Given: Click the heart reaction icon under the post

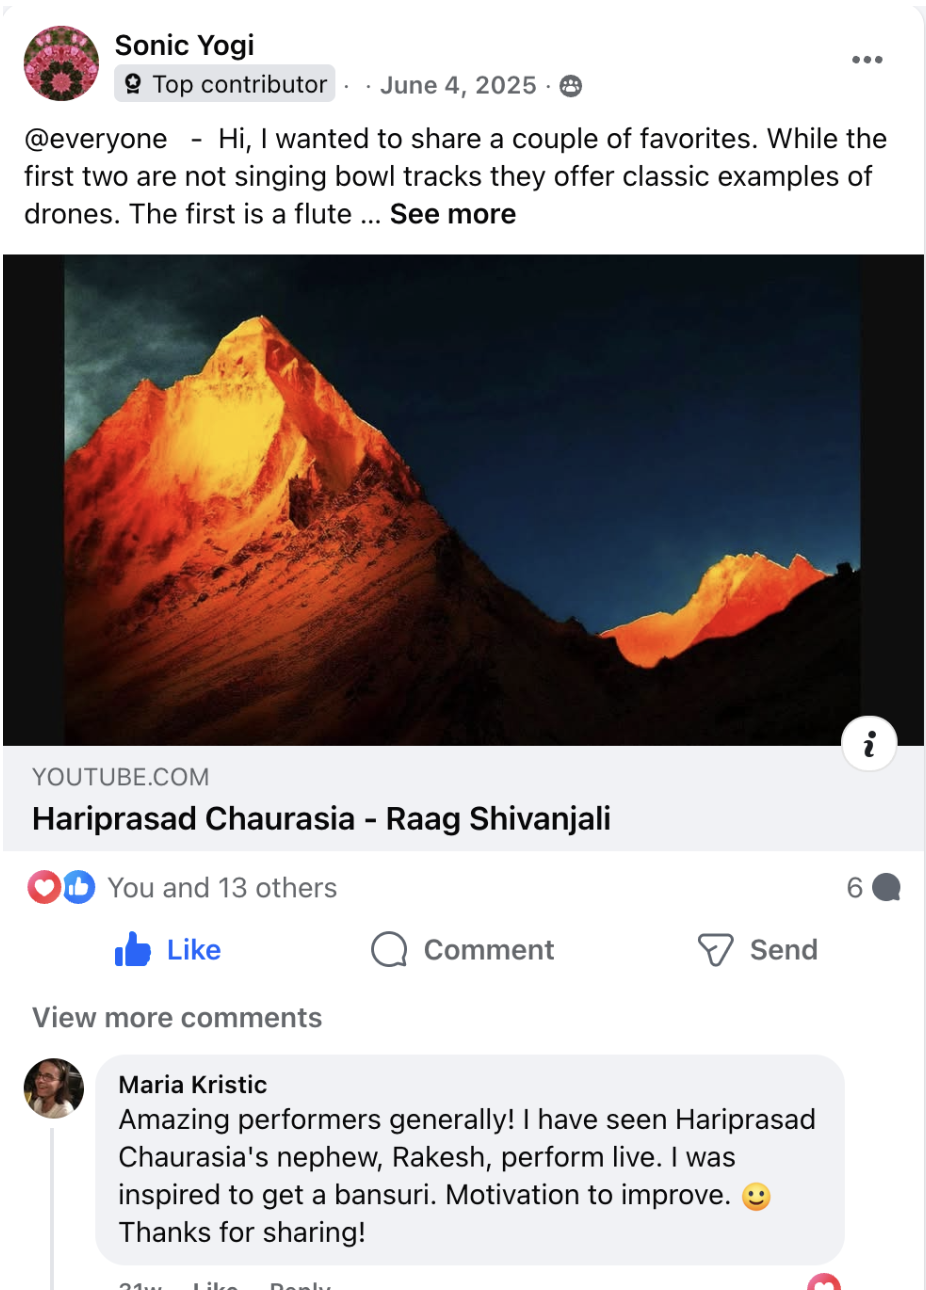Looking at the screenshot, I should point(44,887).
